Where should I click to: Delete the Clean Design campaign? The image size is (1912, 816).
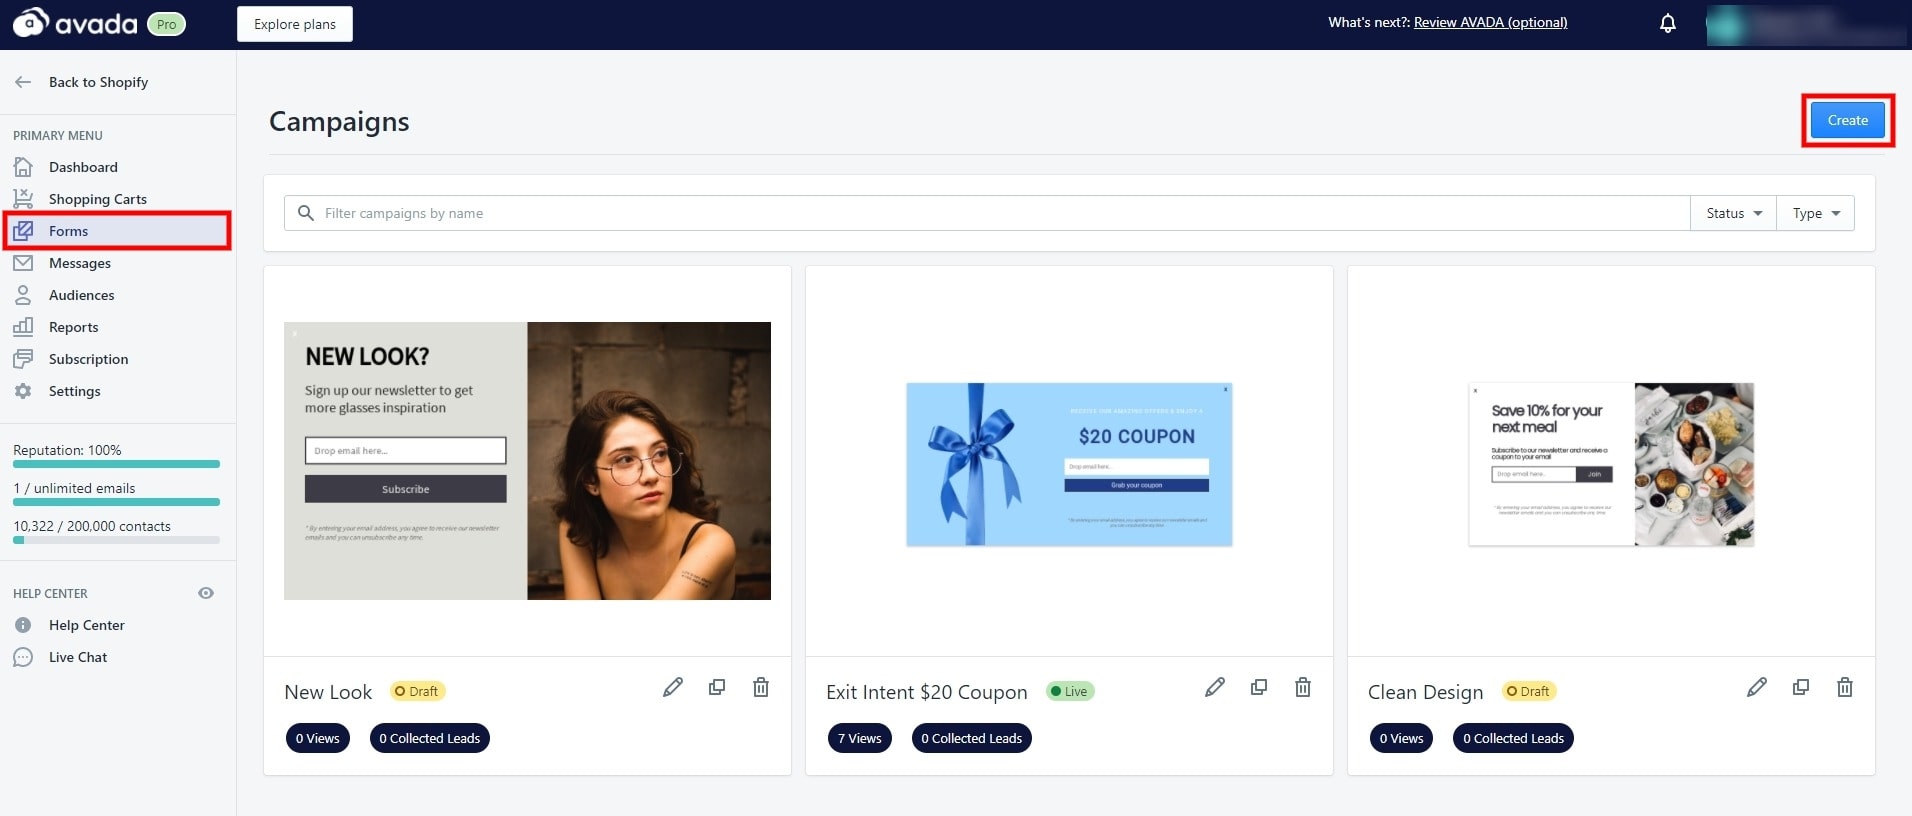click(x=1845, y=687)
